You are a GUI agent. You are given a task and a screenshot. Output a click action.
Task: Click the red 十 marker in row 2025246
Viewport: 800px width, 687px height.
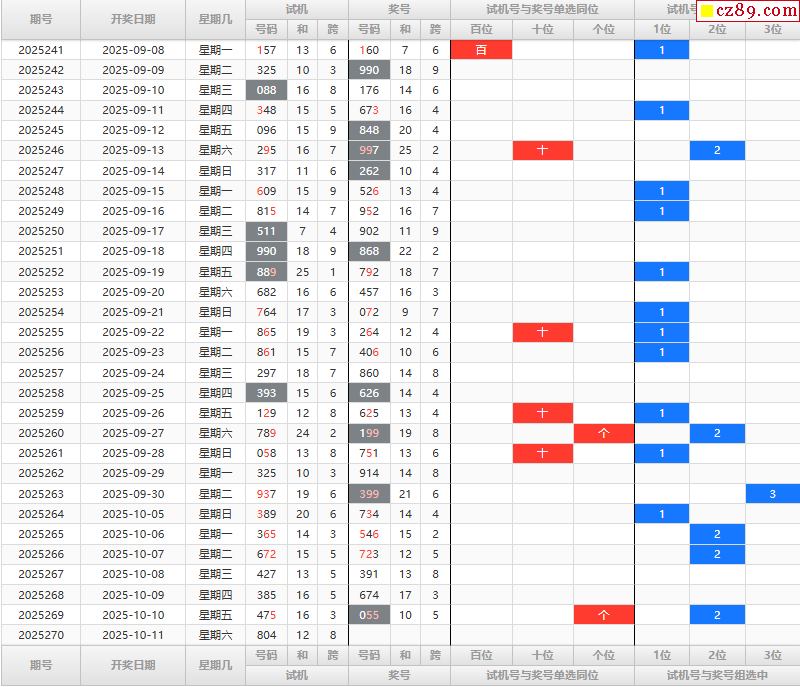click(543, 151)
